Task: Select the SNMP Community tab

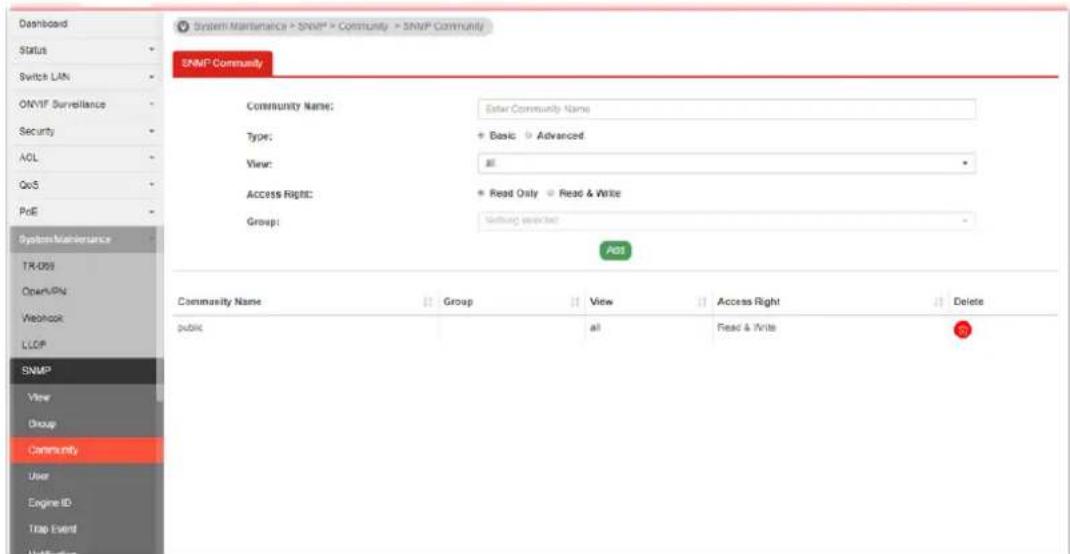Action: coord(222,64)
